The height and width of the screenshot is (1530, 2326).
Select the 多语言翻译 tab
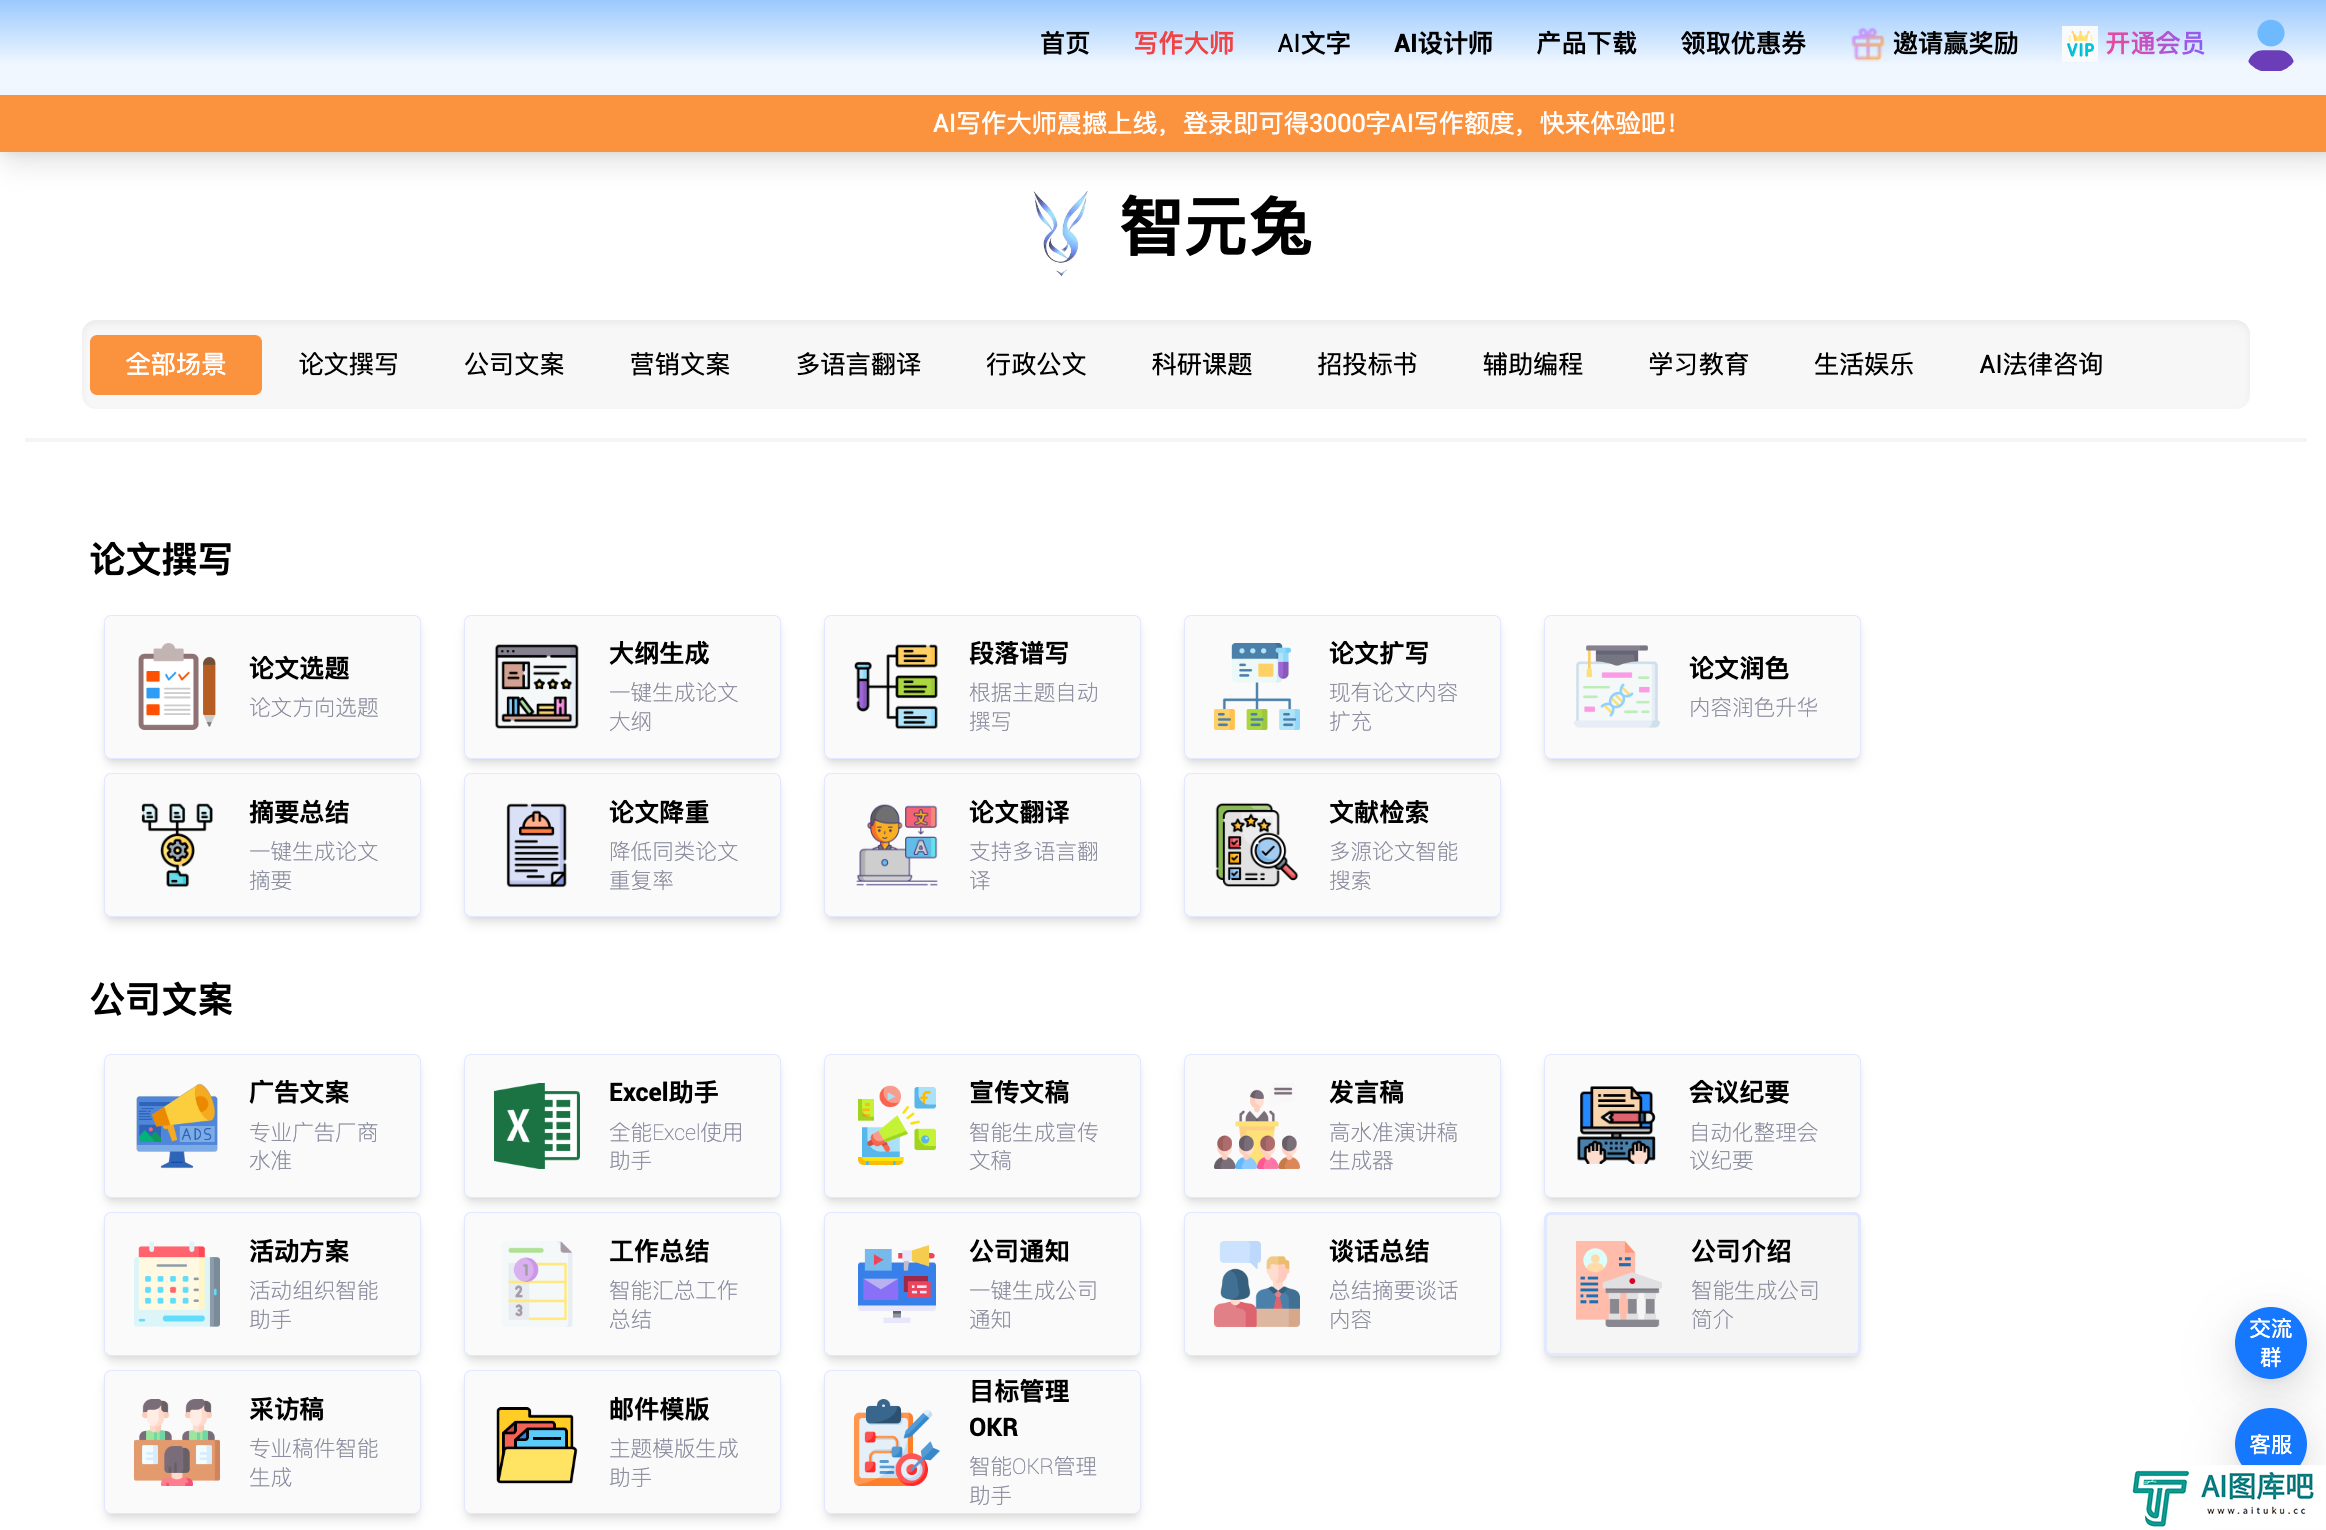[858, 364]
